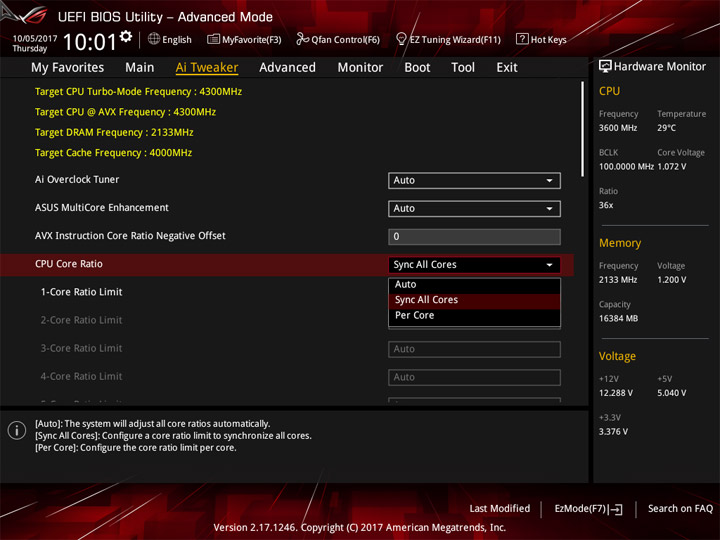Select English language button
This screenshot has height=540, width=720.
[x=170, y=39]
